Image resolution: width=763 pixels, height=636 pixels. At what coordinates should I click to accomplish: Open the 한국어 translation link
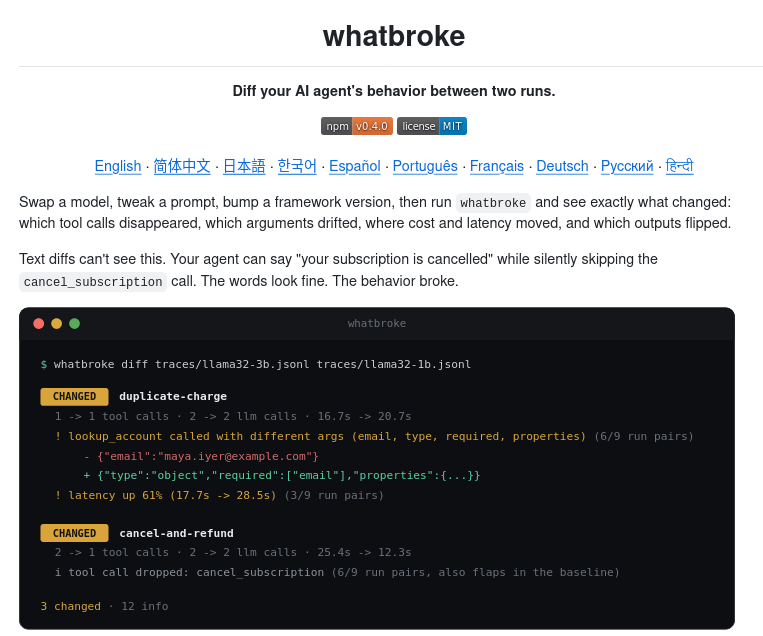pos(297,166)
